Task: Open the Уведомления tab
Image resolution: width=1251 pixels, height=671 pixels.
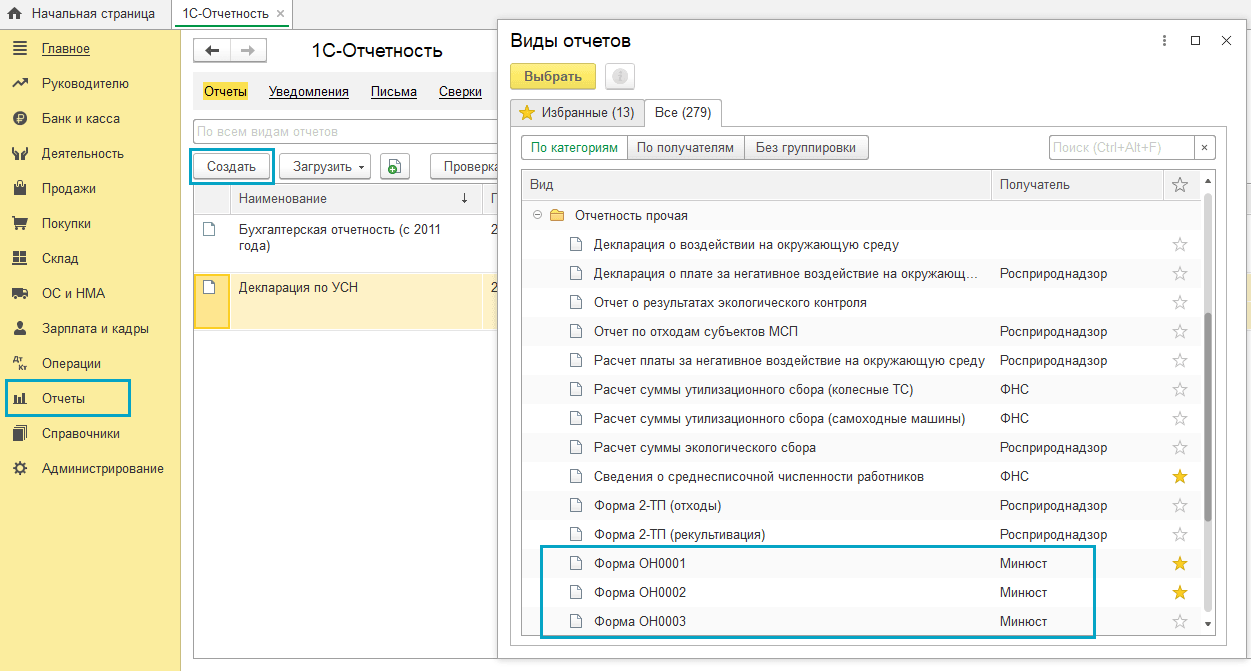Action: [x=308, y=92]
